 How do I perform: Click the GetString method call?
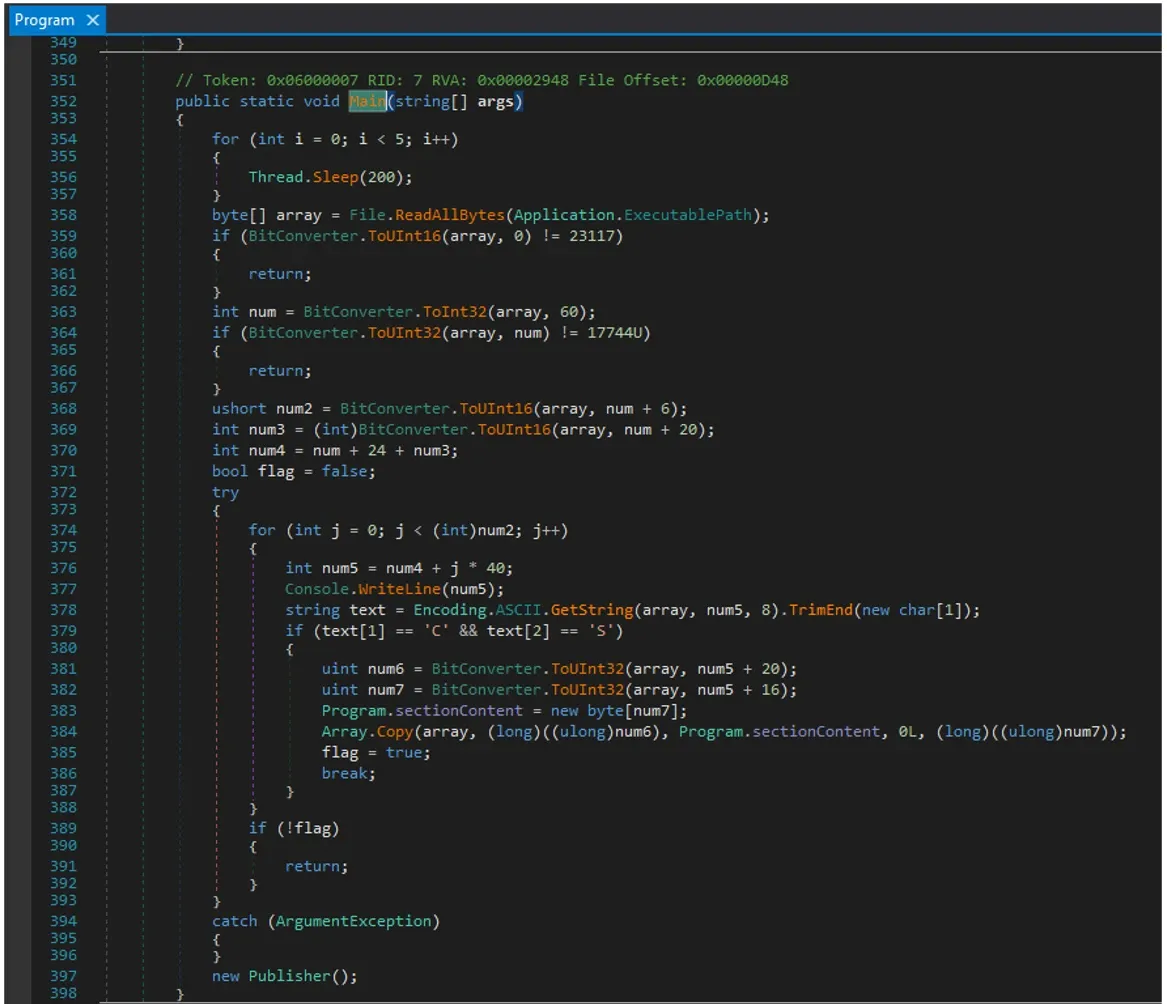click(592, 610)
